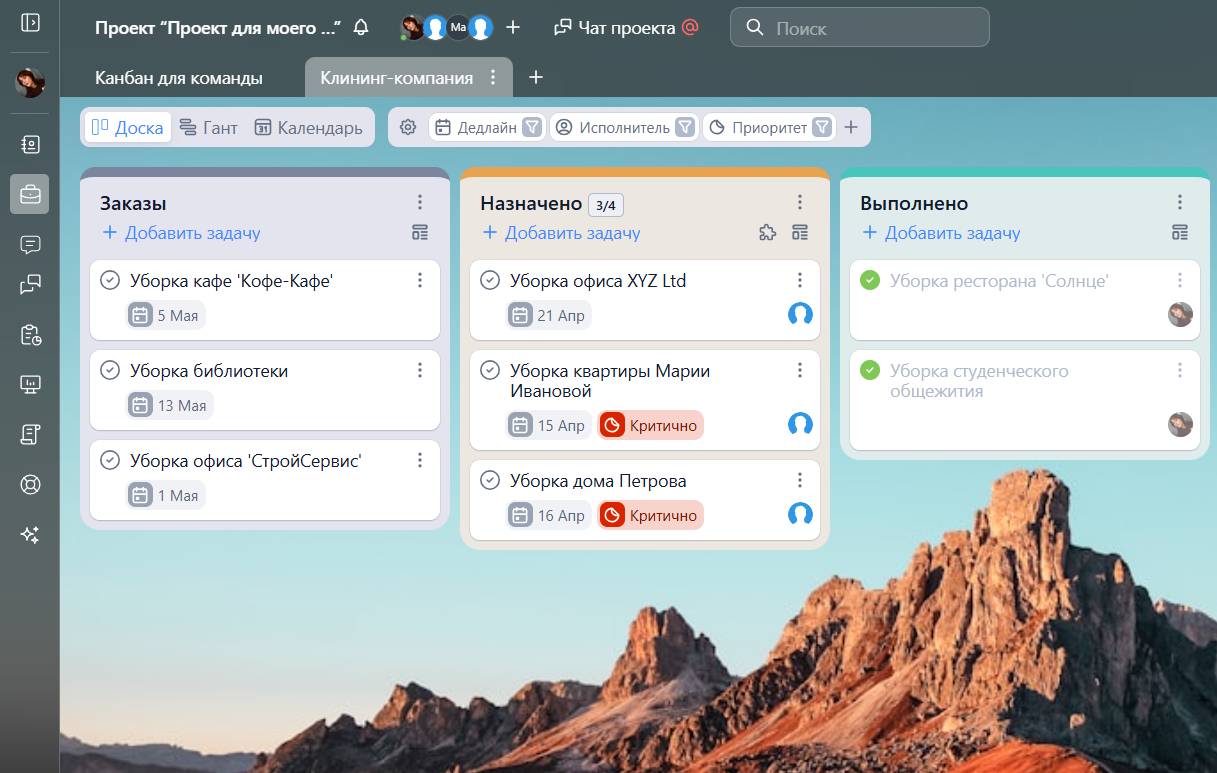Image resolution: width=1217 pixels, height=773 pixels.
Task: Open Чат проекта
Action: click(626, 28)
